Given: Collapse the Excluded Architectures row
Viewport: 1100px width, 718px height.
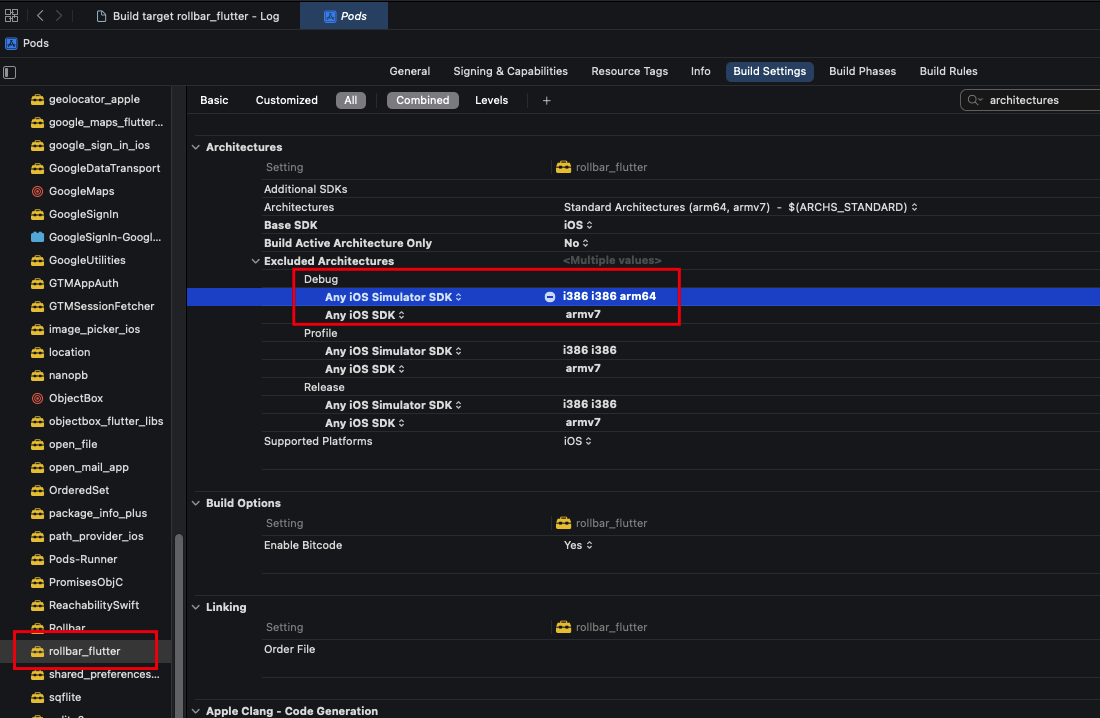Looking at the screenshot, I should pyautogui.click(x=255, y=261).
